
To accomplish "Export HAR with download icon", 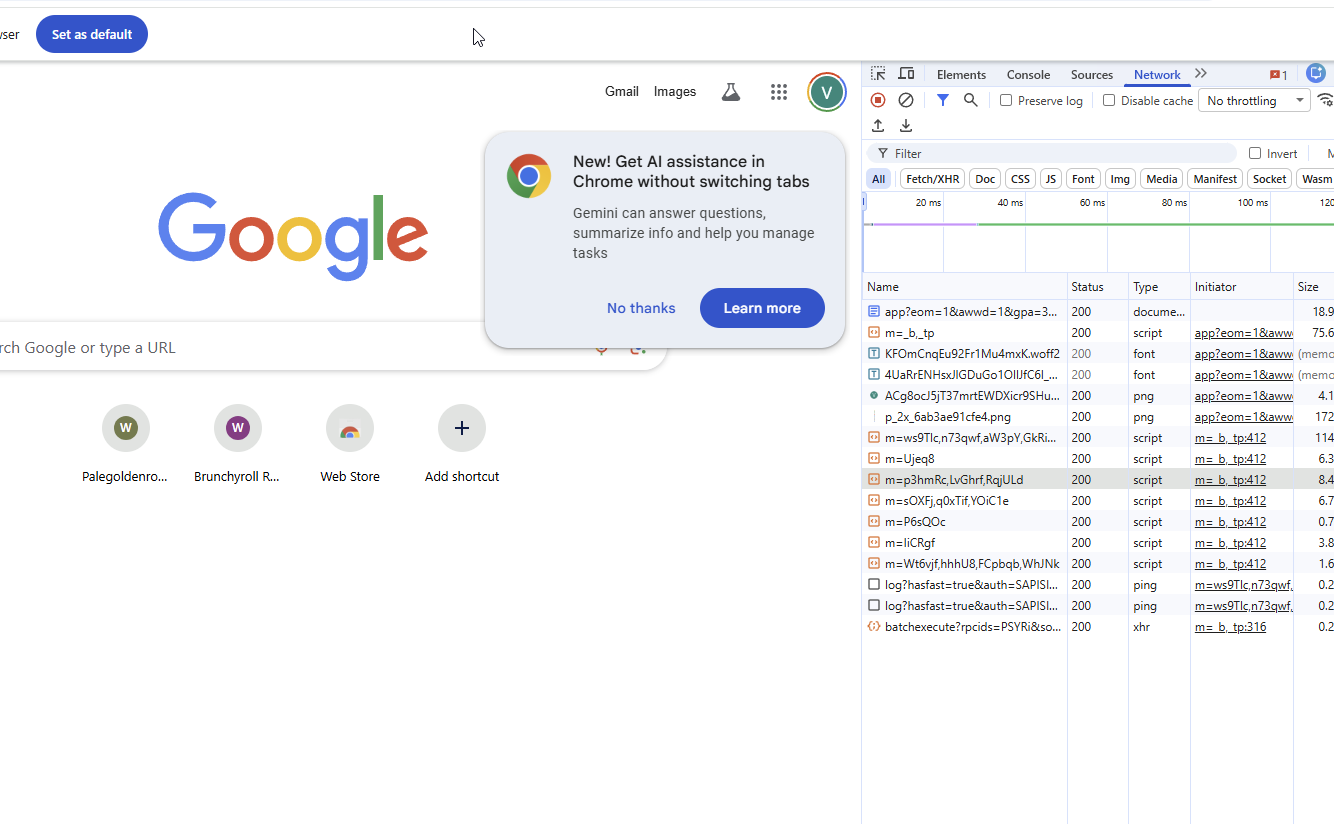I will [906, 126].
